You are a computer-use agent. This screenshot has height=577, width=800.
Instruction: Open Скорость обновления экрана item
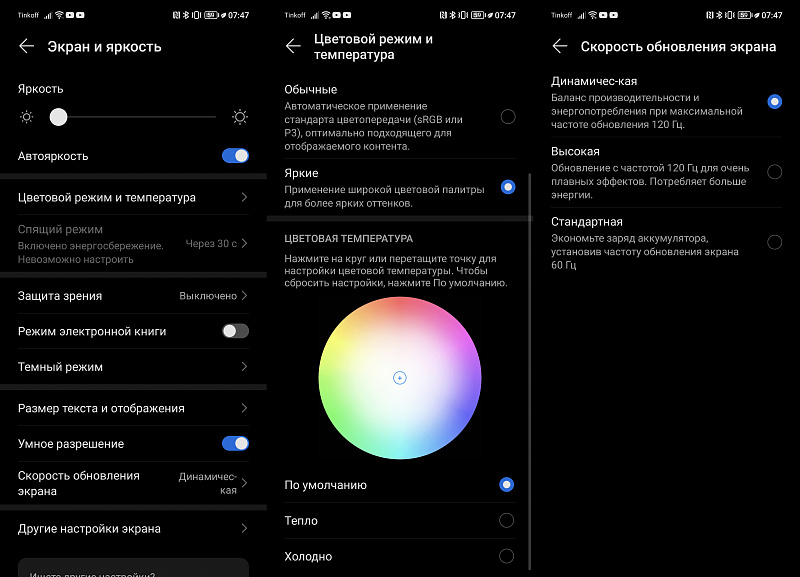tap(133, 483)
